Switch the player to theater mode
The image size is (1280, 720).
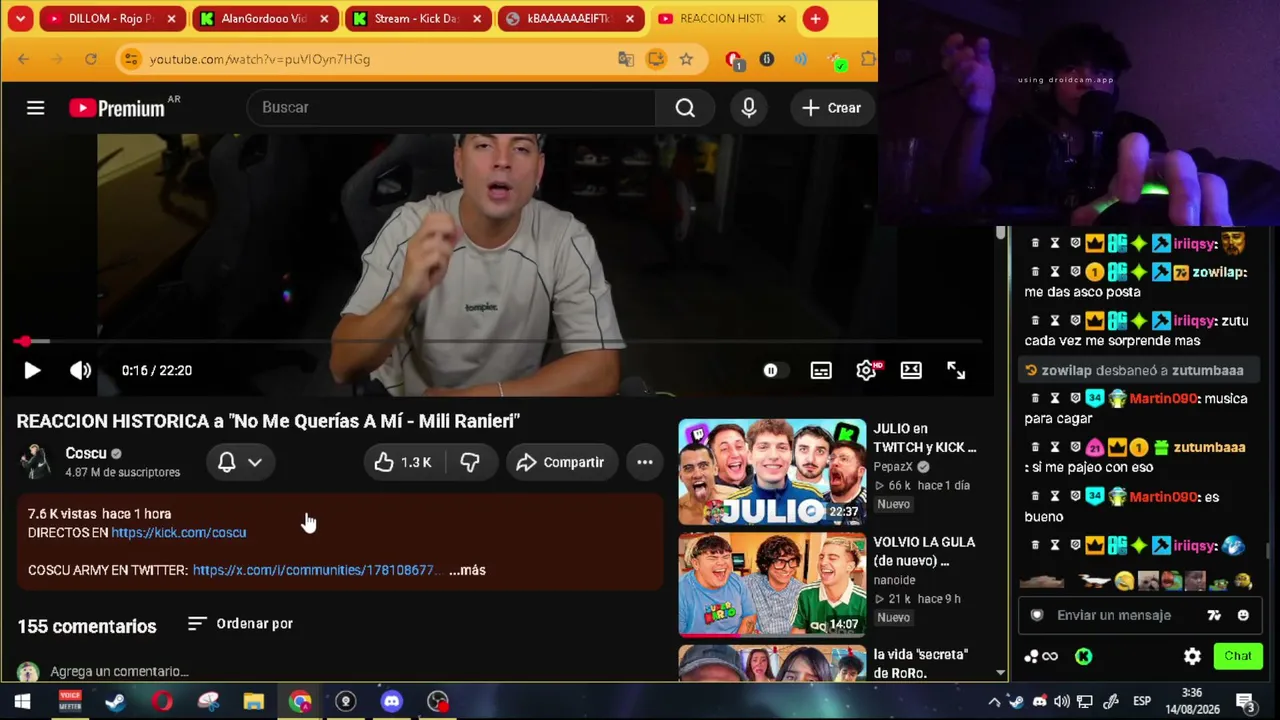coord(911,371)
